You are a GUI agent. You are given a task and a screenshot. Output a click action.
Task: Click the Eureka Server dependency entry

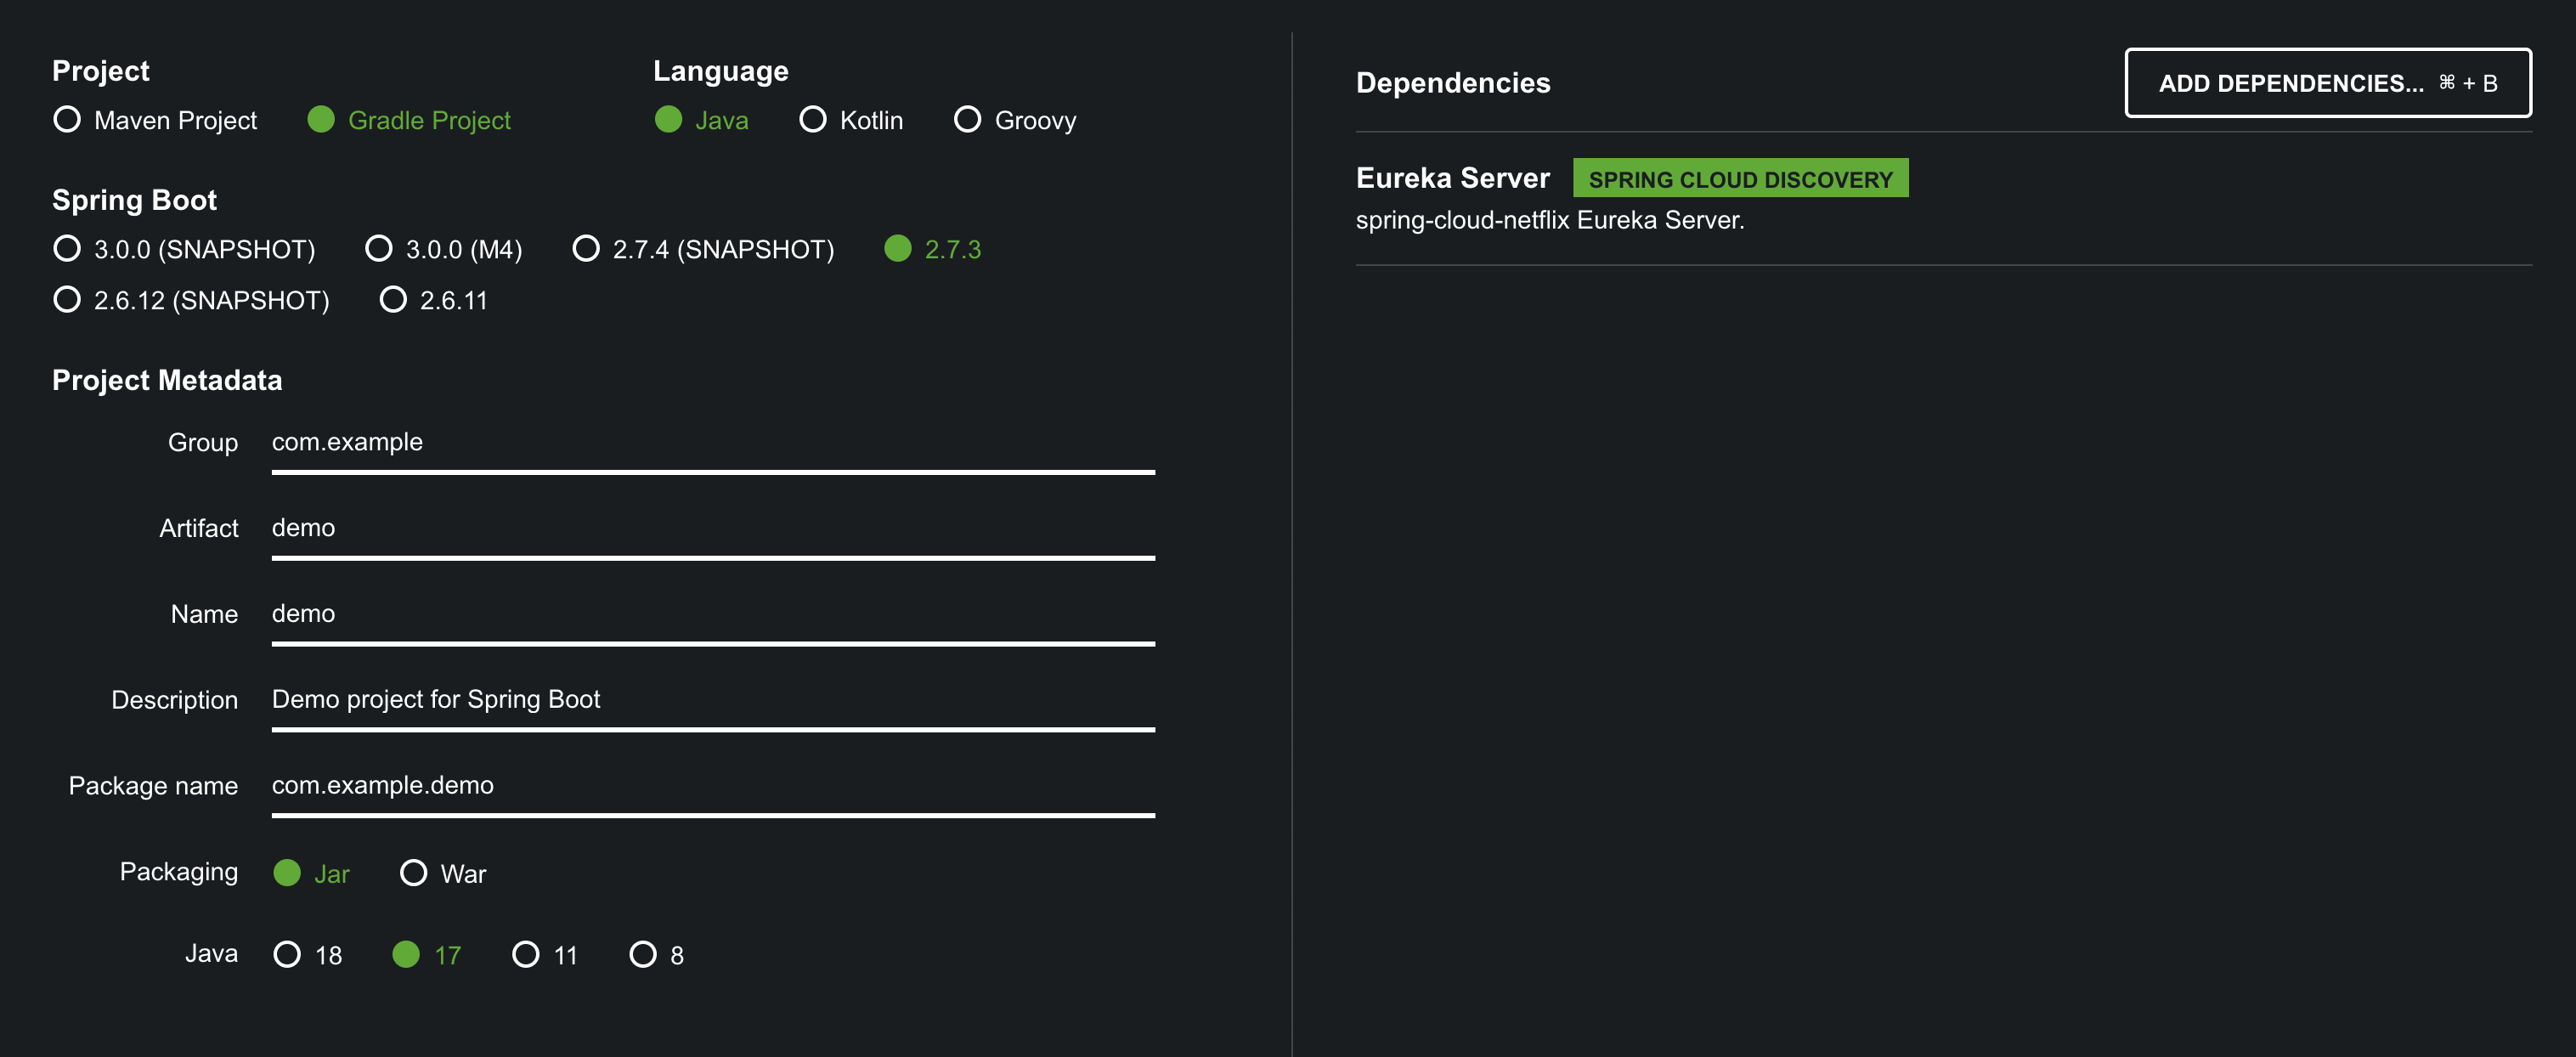pyautogui.click(x=1452, y=179)
